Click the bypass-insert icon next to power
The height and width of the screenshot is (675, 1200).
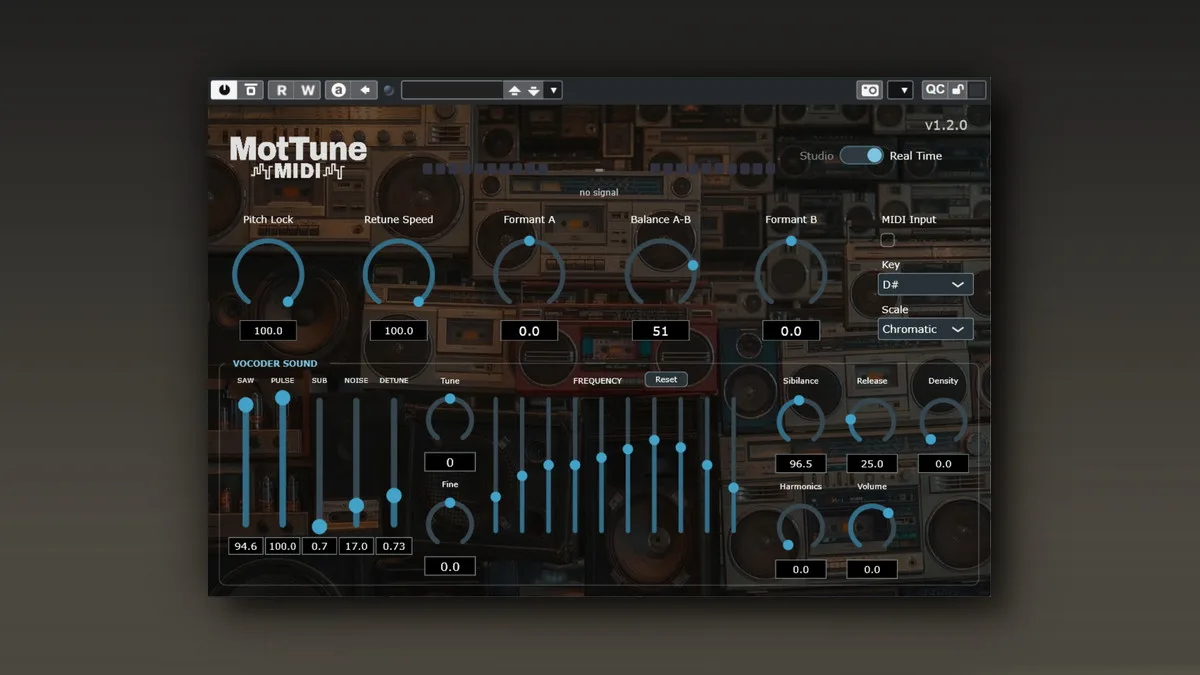pyautogui.click(x=251, y=90)
